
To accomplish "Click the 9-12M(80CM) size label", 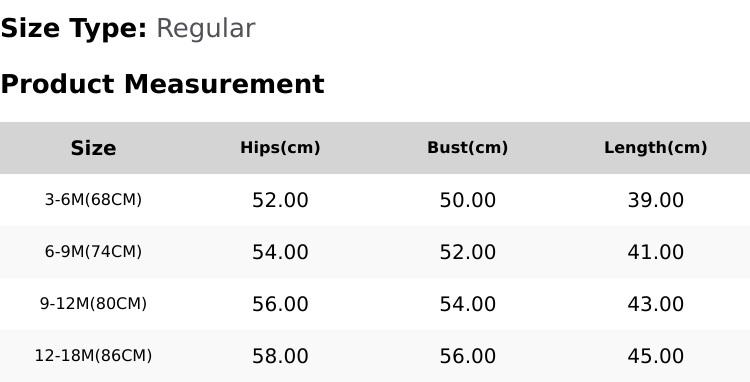I will coord(93,304).
